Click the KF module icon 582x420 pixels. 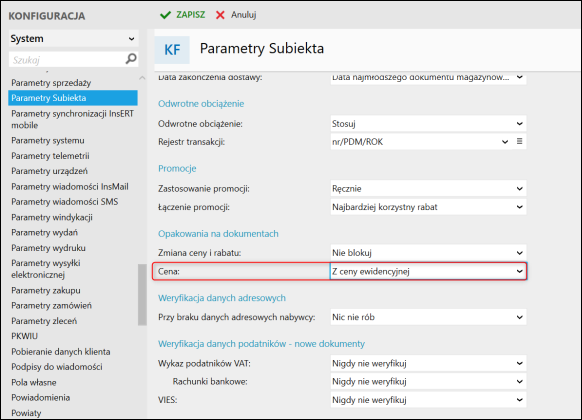[172, 50]
